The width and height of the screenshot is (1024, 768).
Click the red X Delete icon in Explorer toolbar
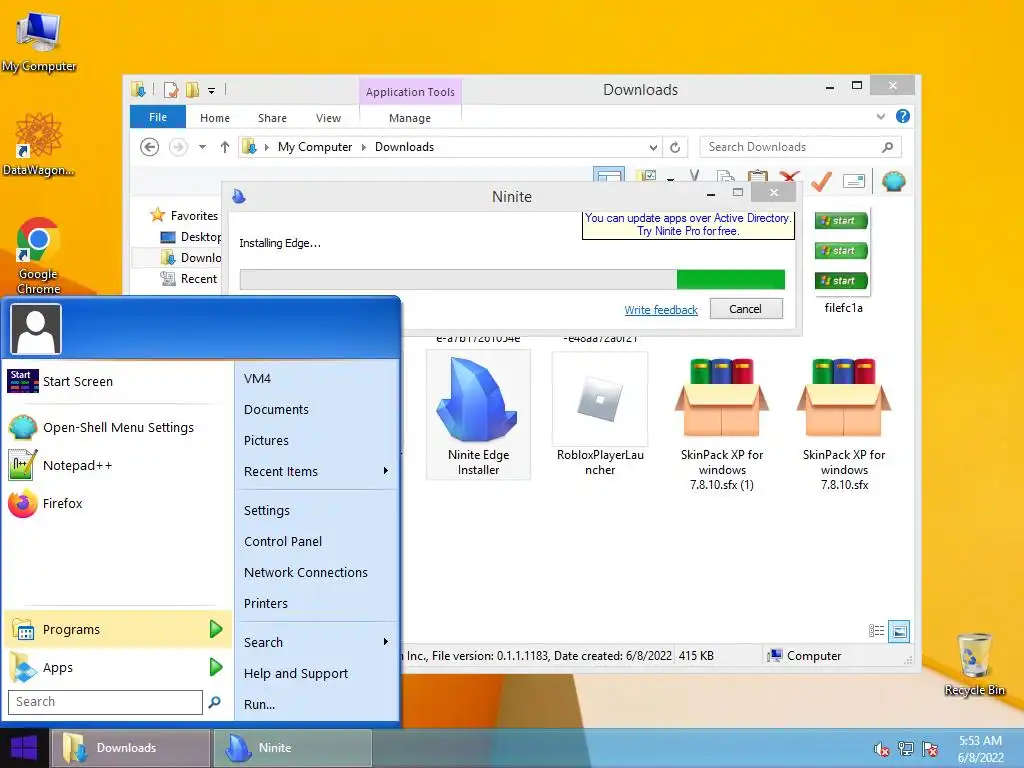point(789,178)
